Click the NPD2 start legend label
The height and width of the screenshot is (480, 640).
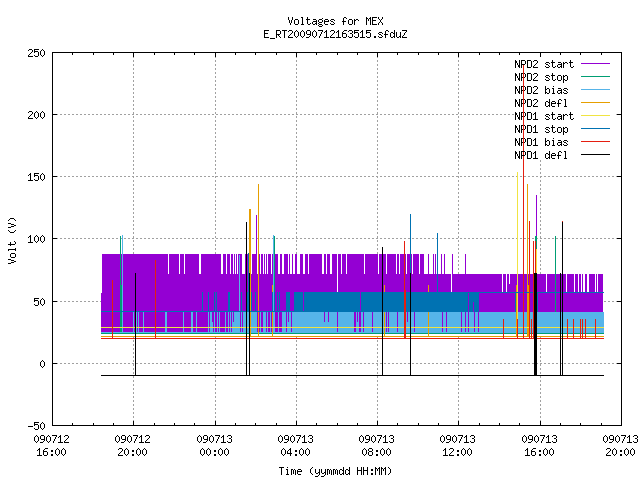[x=544, y=64]
